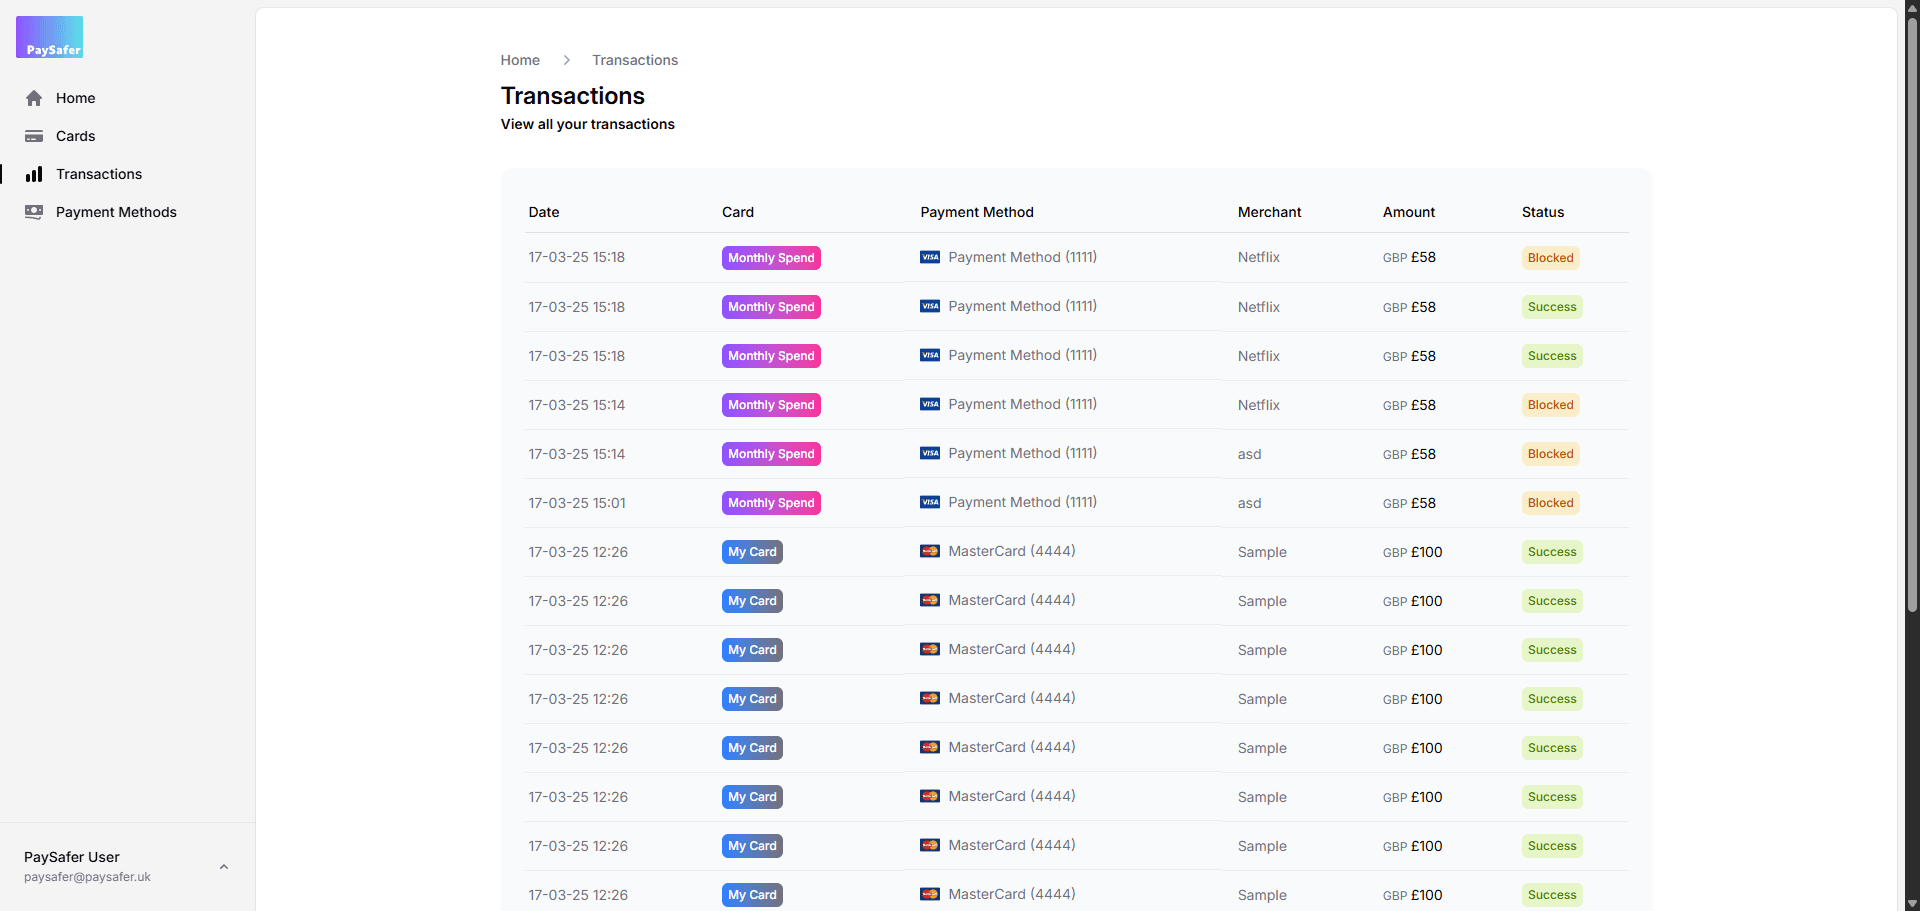
Task: Go to Cards in the sidebar
Action: pyautogui.click(x=75, y=136)
